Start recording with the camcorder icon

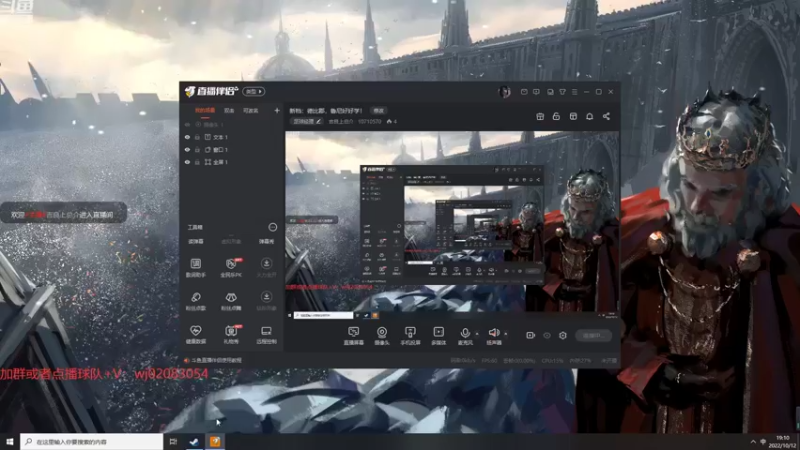[x=531, y=335]
